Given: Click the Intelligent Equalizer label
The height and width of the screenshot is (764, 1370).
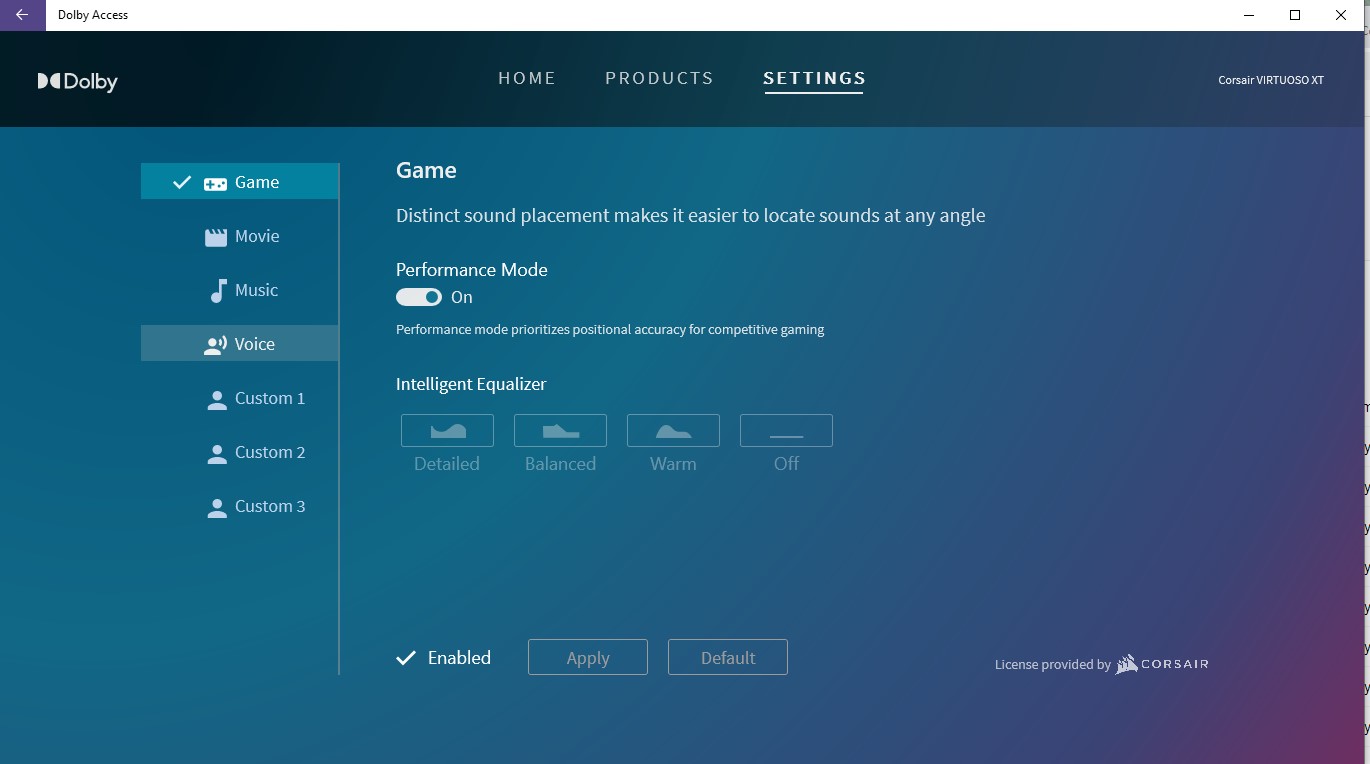Looking at the screenshot, I should coord(471,384).
